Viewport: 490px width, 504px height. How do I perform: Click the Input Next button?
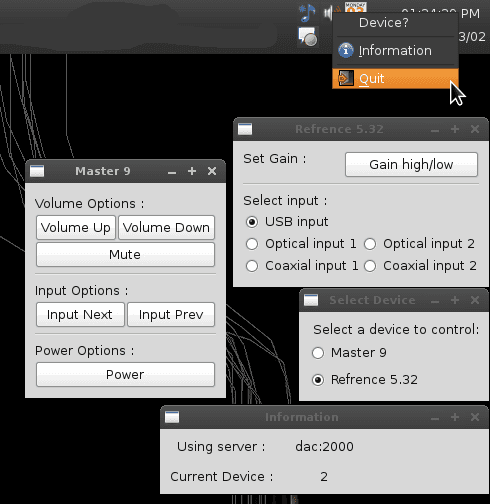tap(80, 315)
